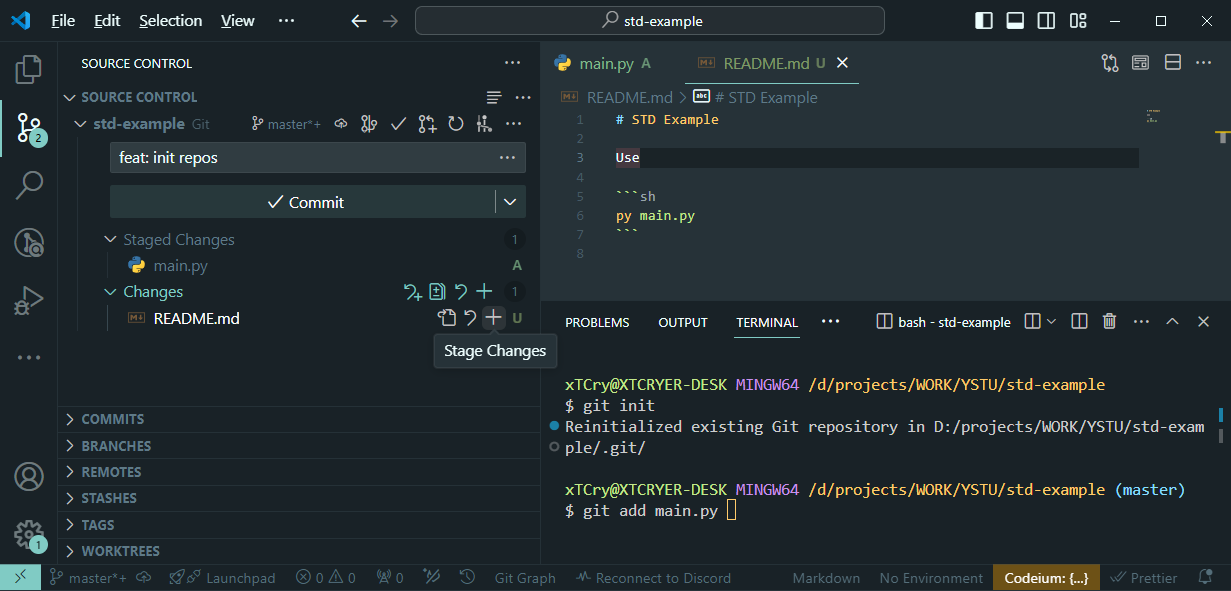Refresh the std-example repository
Screen dimensions: 1231x591
(456, 124)
